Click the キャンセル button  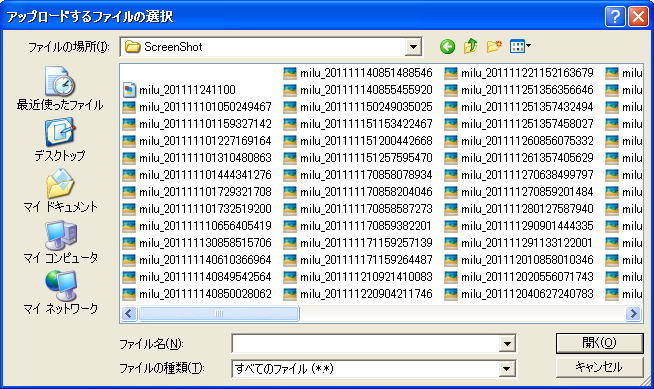(599, 367)
